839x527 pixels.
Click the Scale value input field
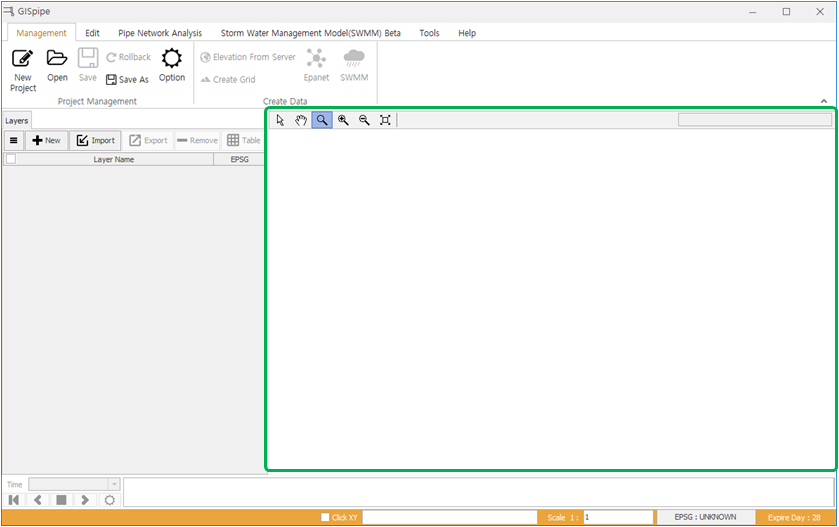(x=618, y=517)
